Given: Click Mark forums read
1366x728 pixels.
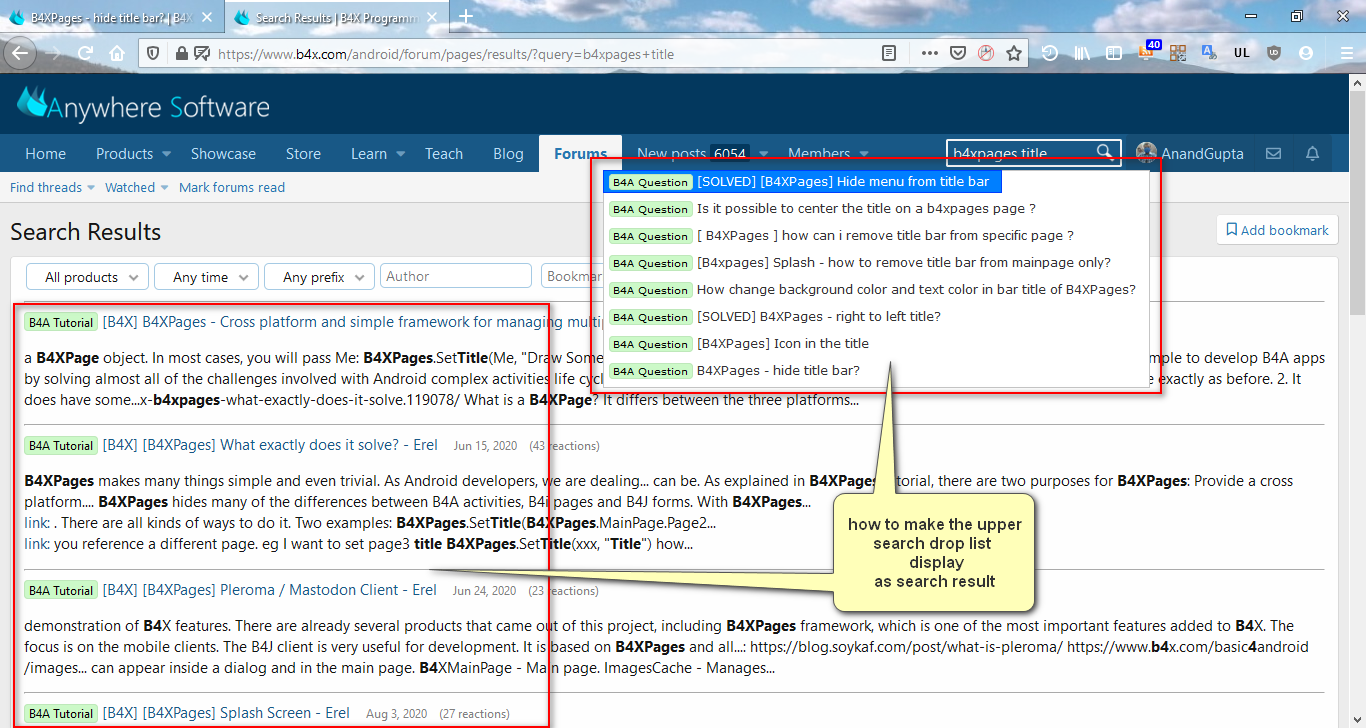Looking at the screenshot, I should (x=232, y=187).
